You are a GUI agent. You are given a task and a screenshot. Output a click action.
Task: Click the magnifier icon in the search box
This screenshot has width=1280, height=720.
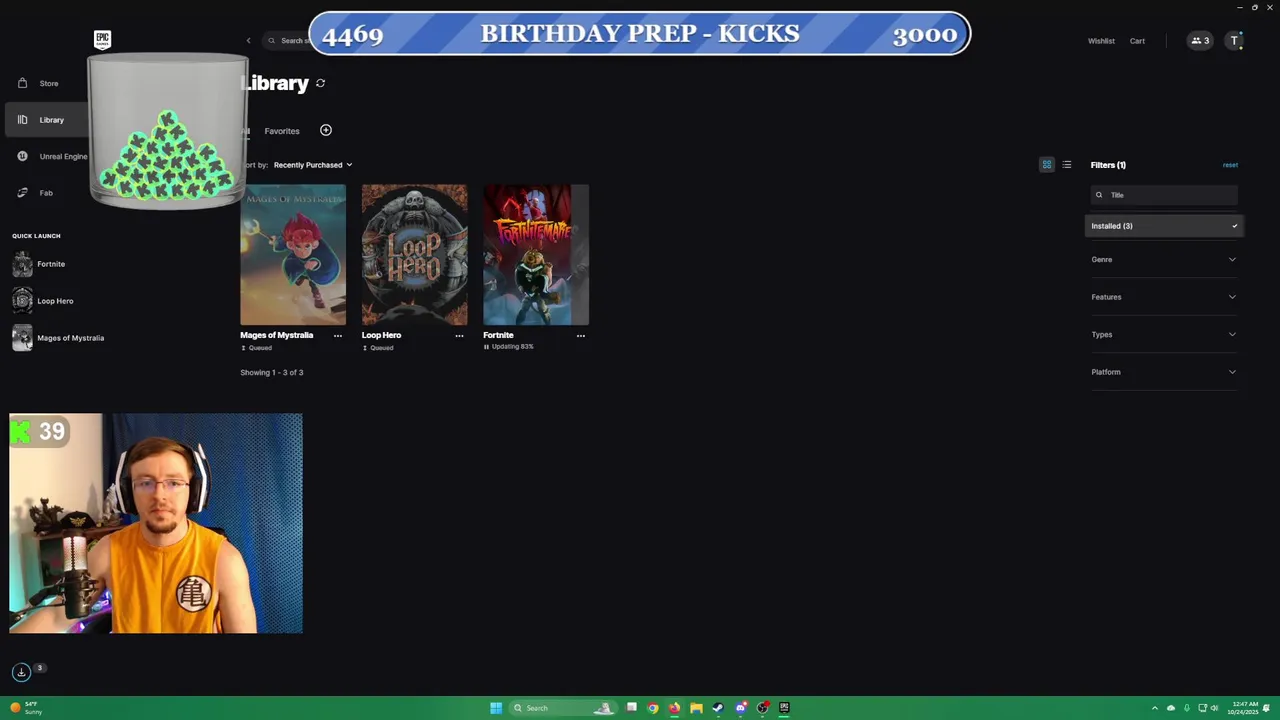pos(271,41)
